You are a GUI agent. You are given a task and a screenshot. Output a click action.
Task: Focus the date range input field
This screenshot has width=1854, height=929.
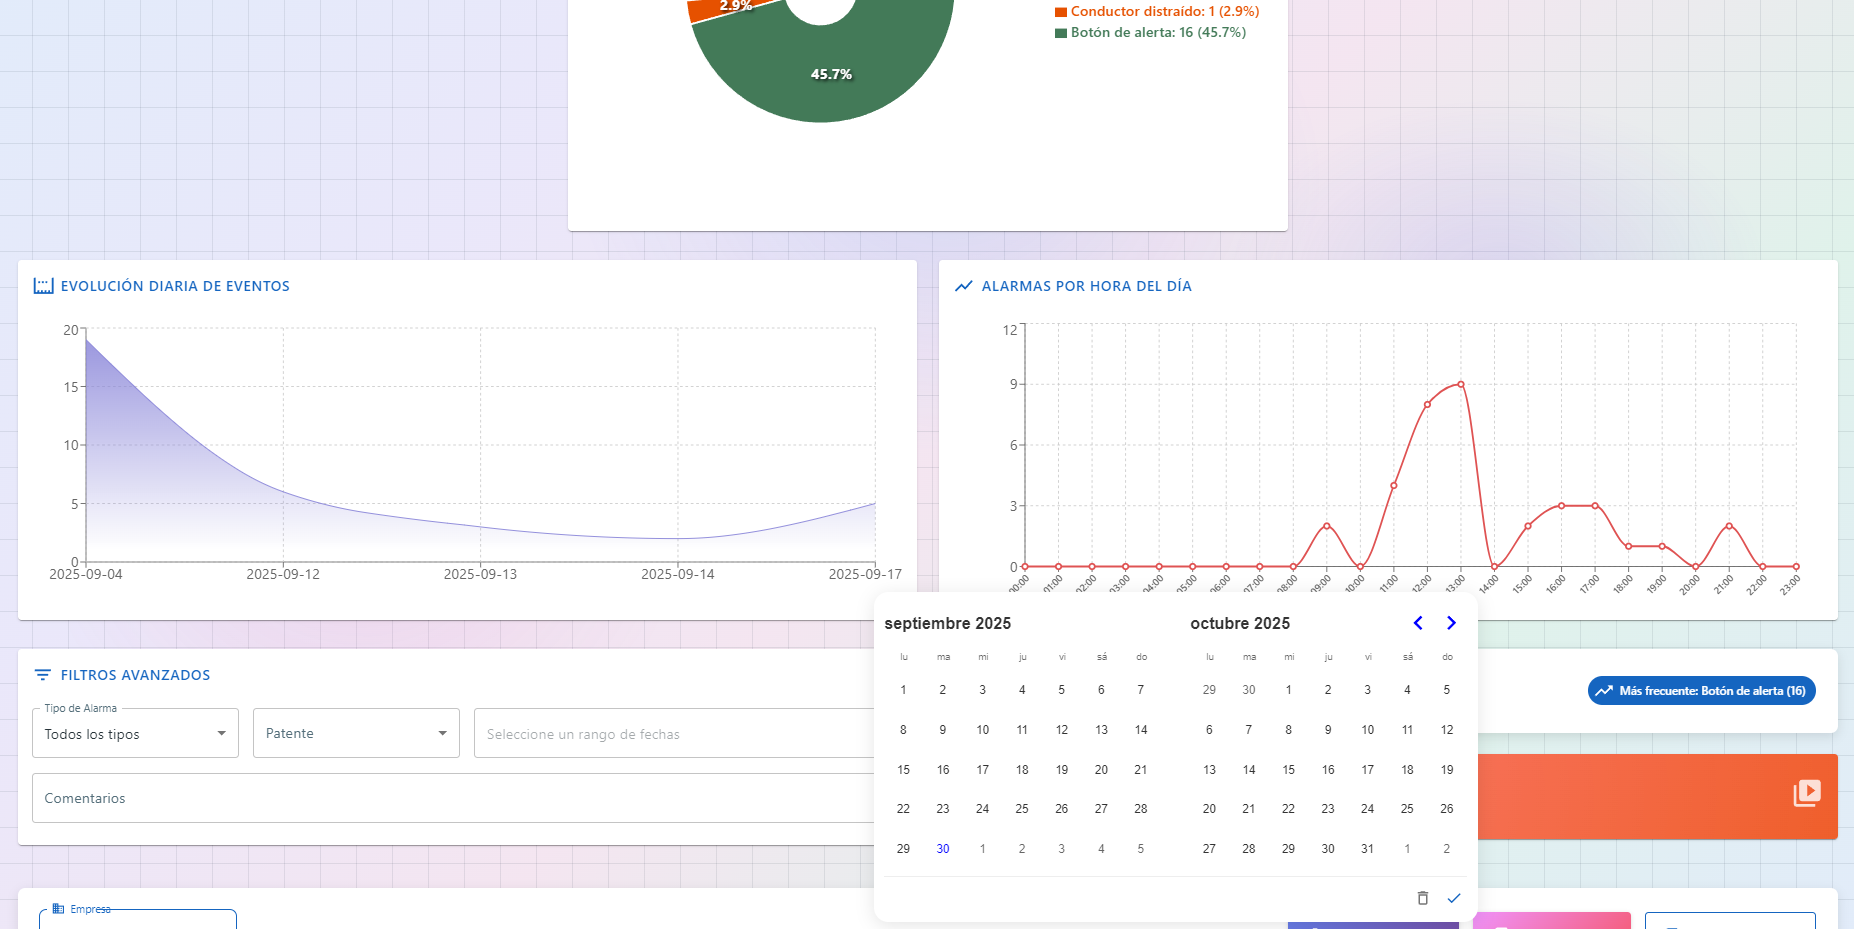[670, 734]
